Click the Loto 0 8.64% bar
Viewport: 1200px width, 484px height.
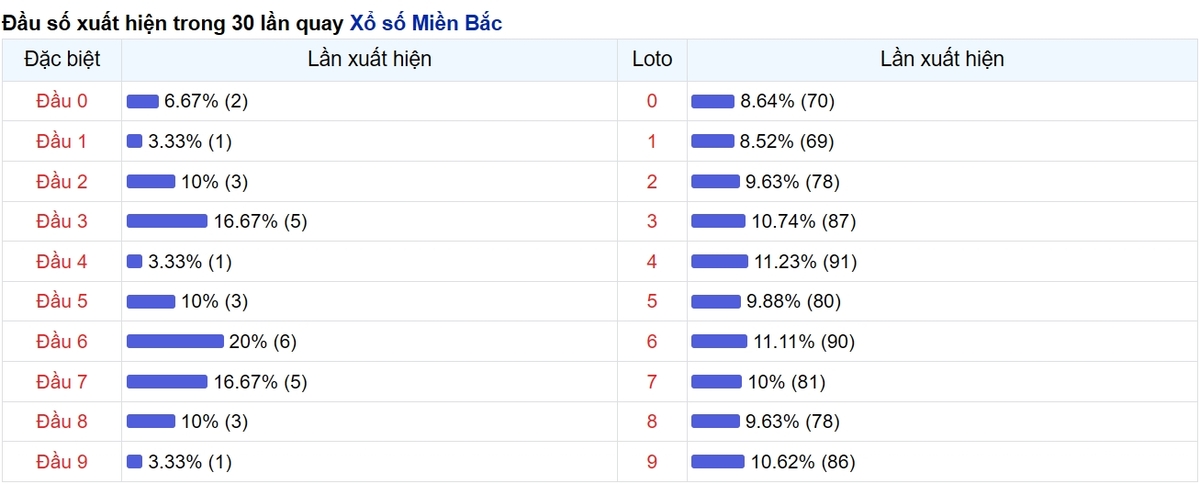713,101
